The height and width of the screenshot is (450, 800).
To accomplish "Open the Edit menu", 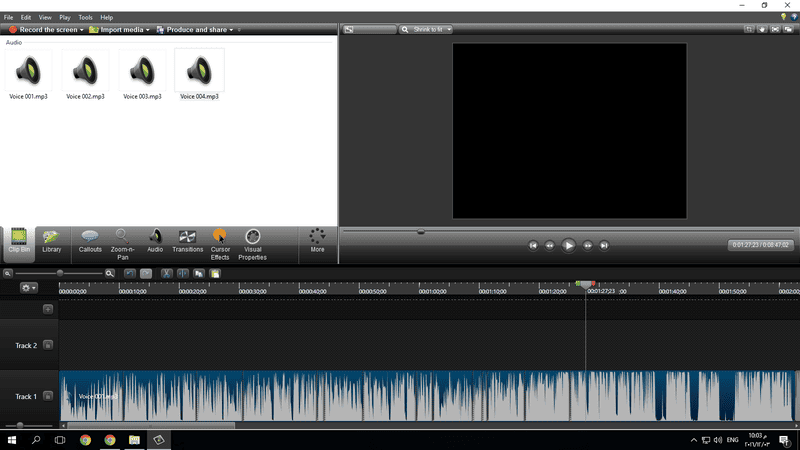I will (x=26, y=17).
